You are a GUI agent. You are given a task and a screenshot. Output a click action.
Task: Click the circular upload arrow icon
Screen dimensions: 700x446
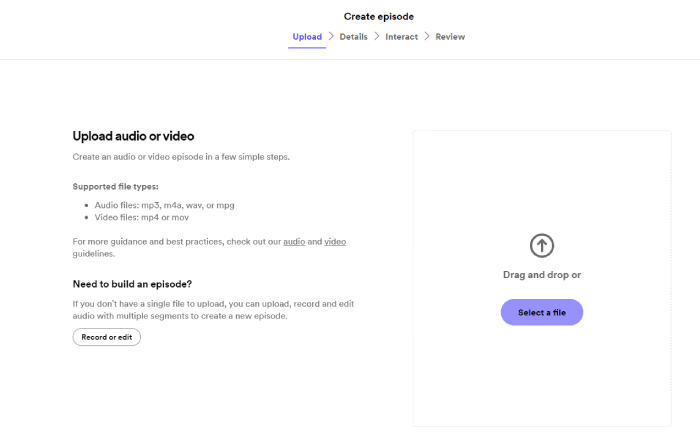click(541, 245)
